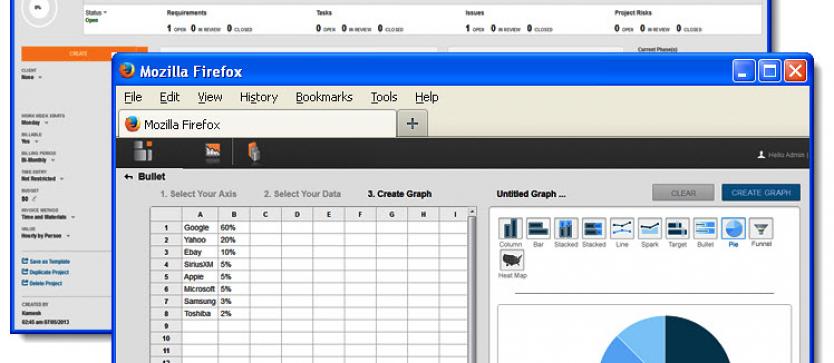834x363 pixels.
Task: Expand the Status dropdown in background window
Action: pos(96,12)
